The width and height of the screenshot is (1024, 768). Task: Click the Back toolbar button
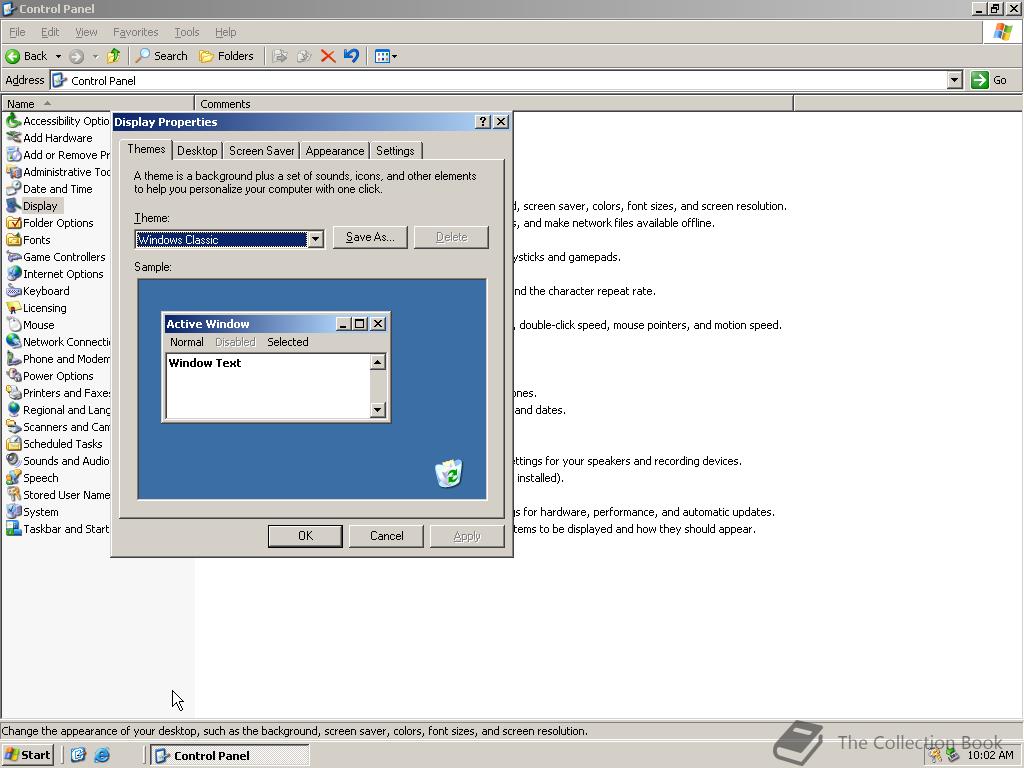[27, 56]
